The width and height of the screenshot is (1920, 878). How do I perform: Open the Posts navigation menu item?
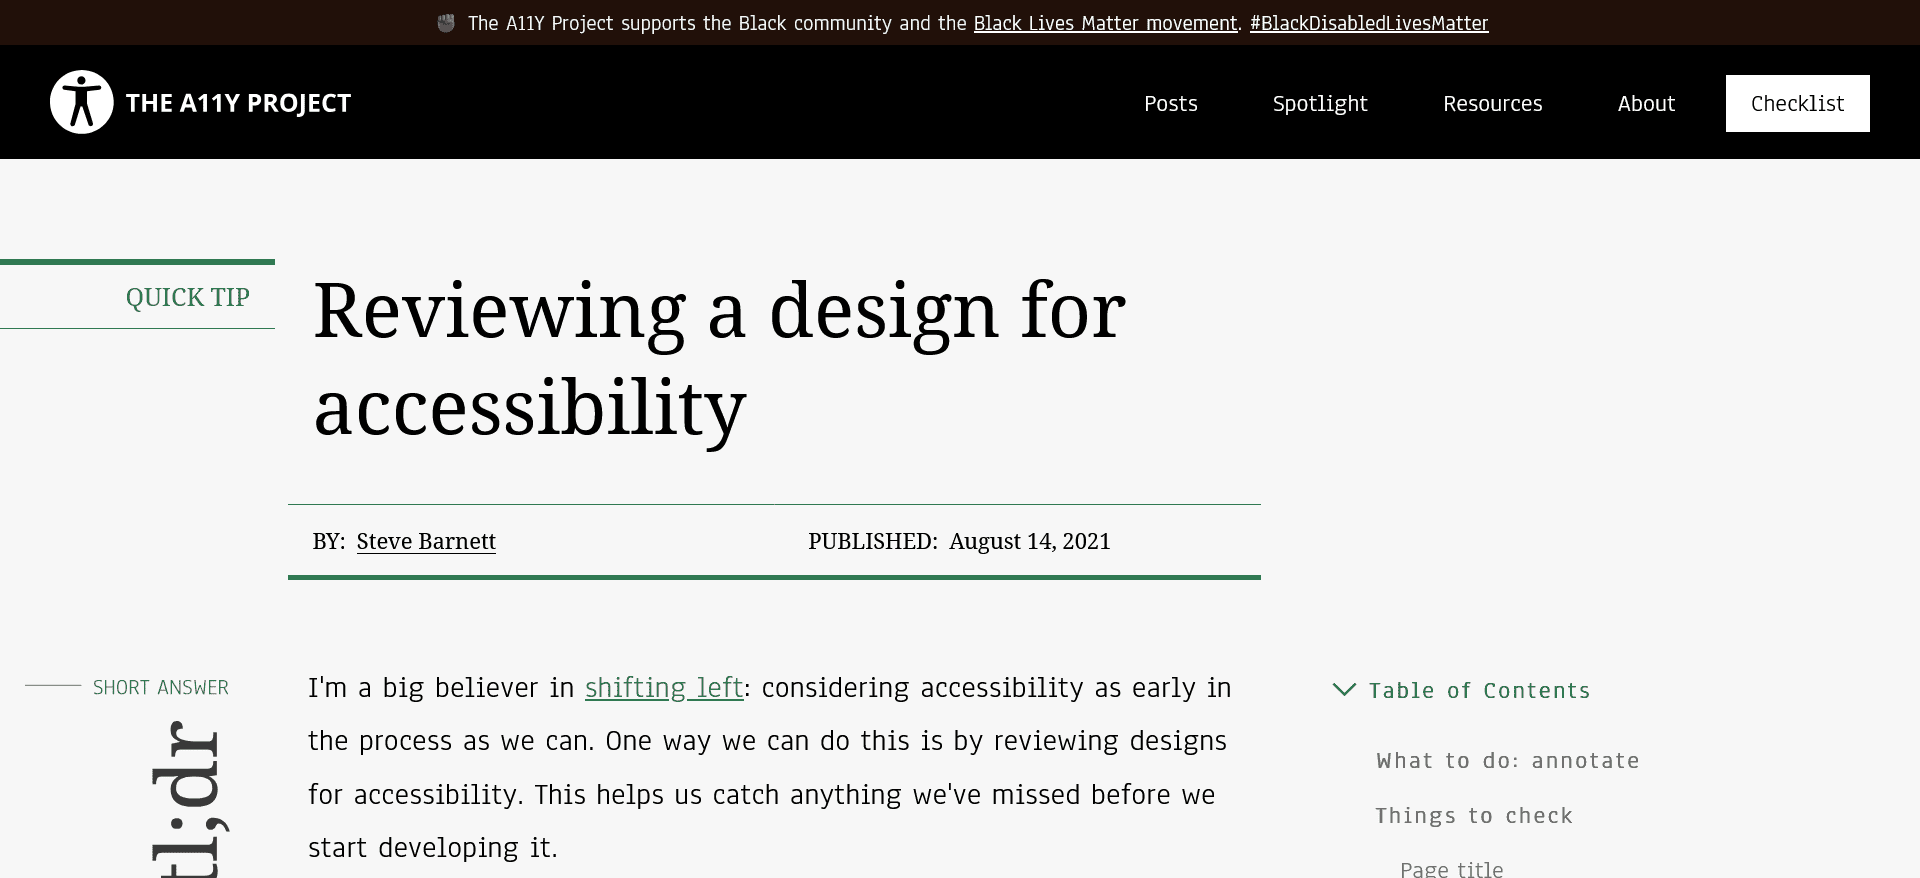[x=1171, y=103]
